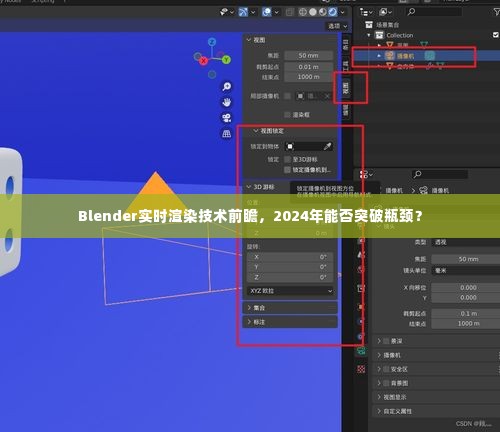500x432 pixels.
Task: Toggle viewport overlays icon
Action: (x=267, y=12)
